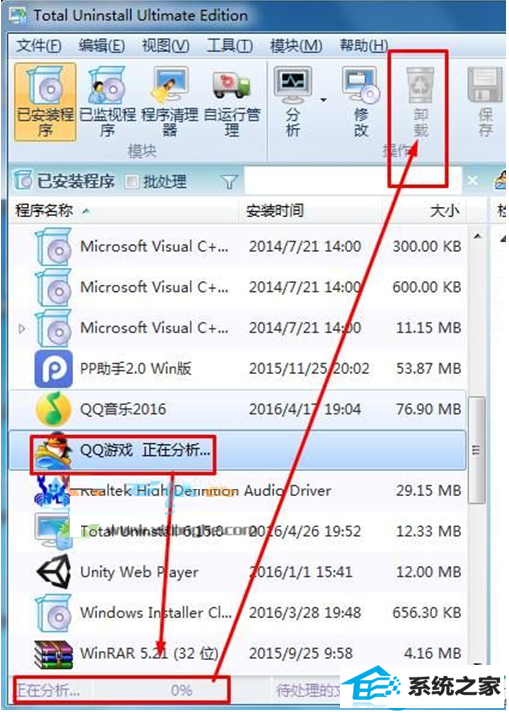The width and height of the screenshot is (509, 713).
Task: Click the 已安装程序 panel header icon
Action: tap(23, 181)
